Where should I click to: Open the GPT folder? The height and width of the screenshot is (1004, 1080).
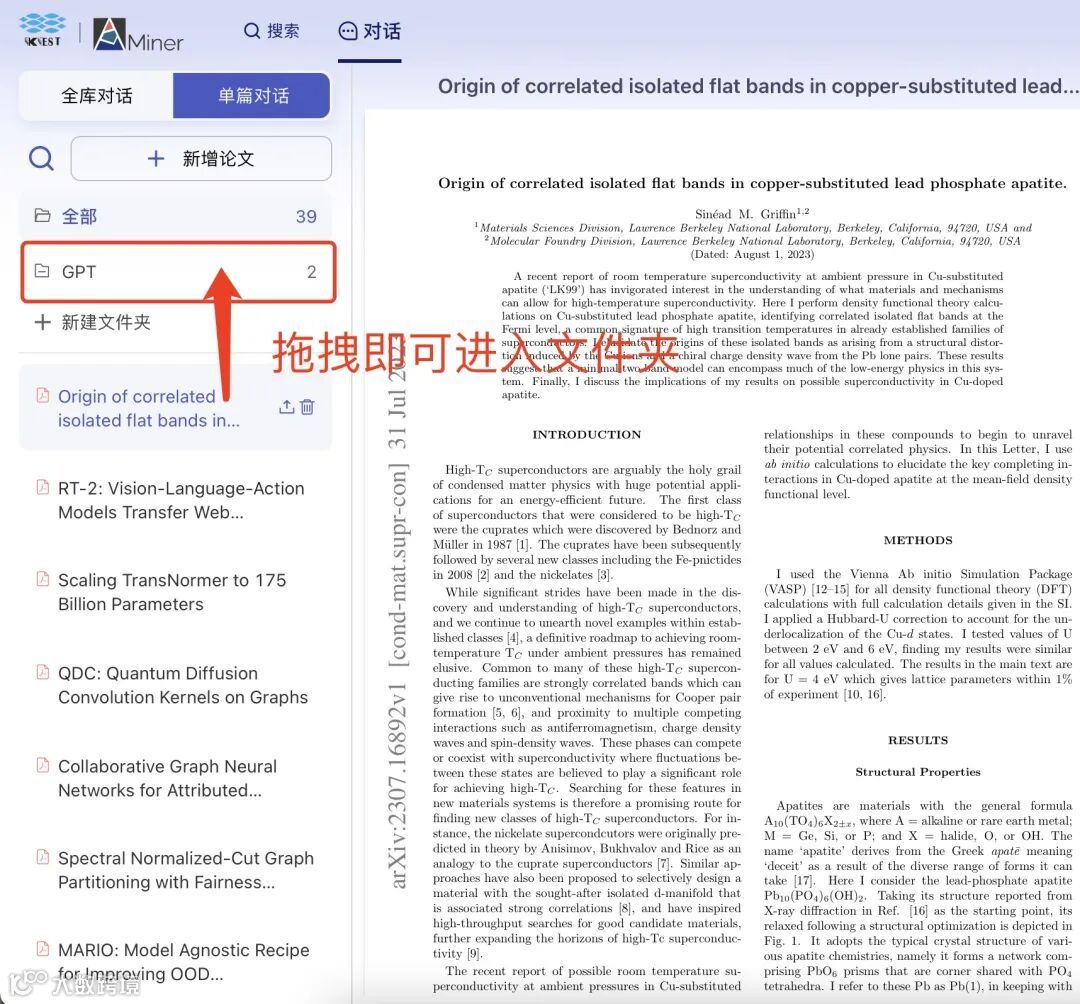[x=178, y=272]
